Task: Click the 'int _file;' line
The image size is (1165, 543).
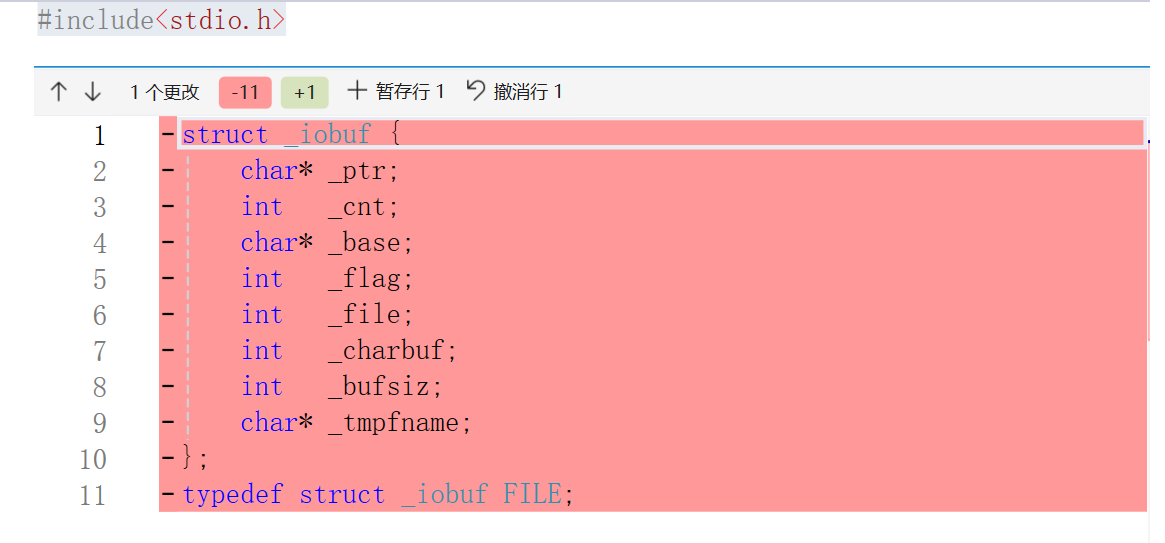Action: tap(327, 315)
